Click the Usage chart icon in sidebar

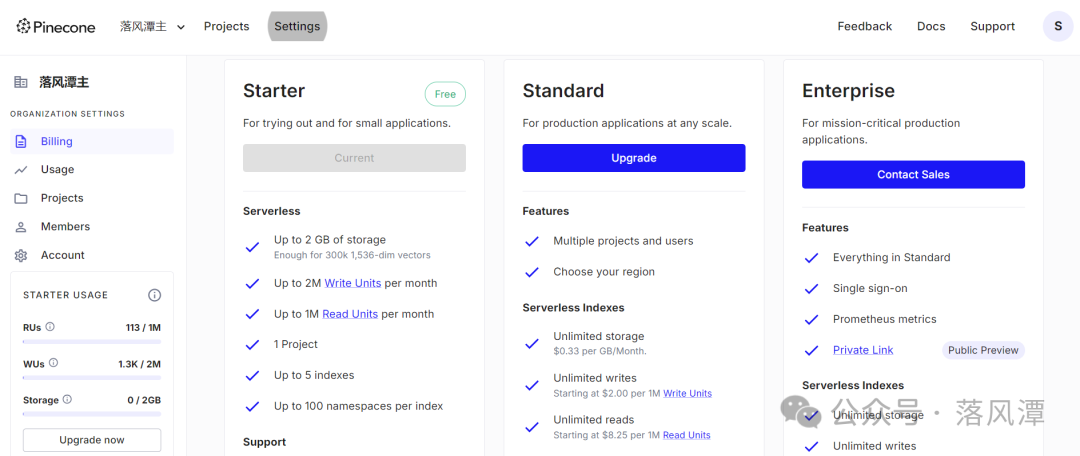click(x=21, y=170)
